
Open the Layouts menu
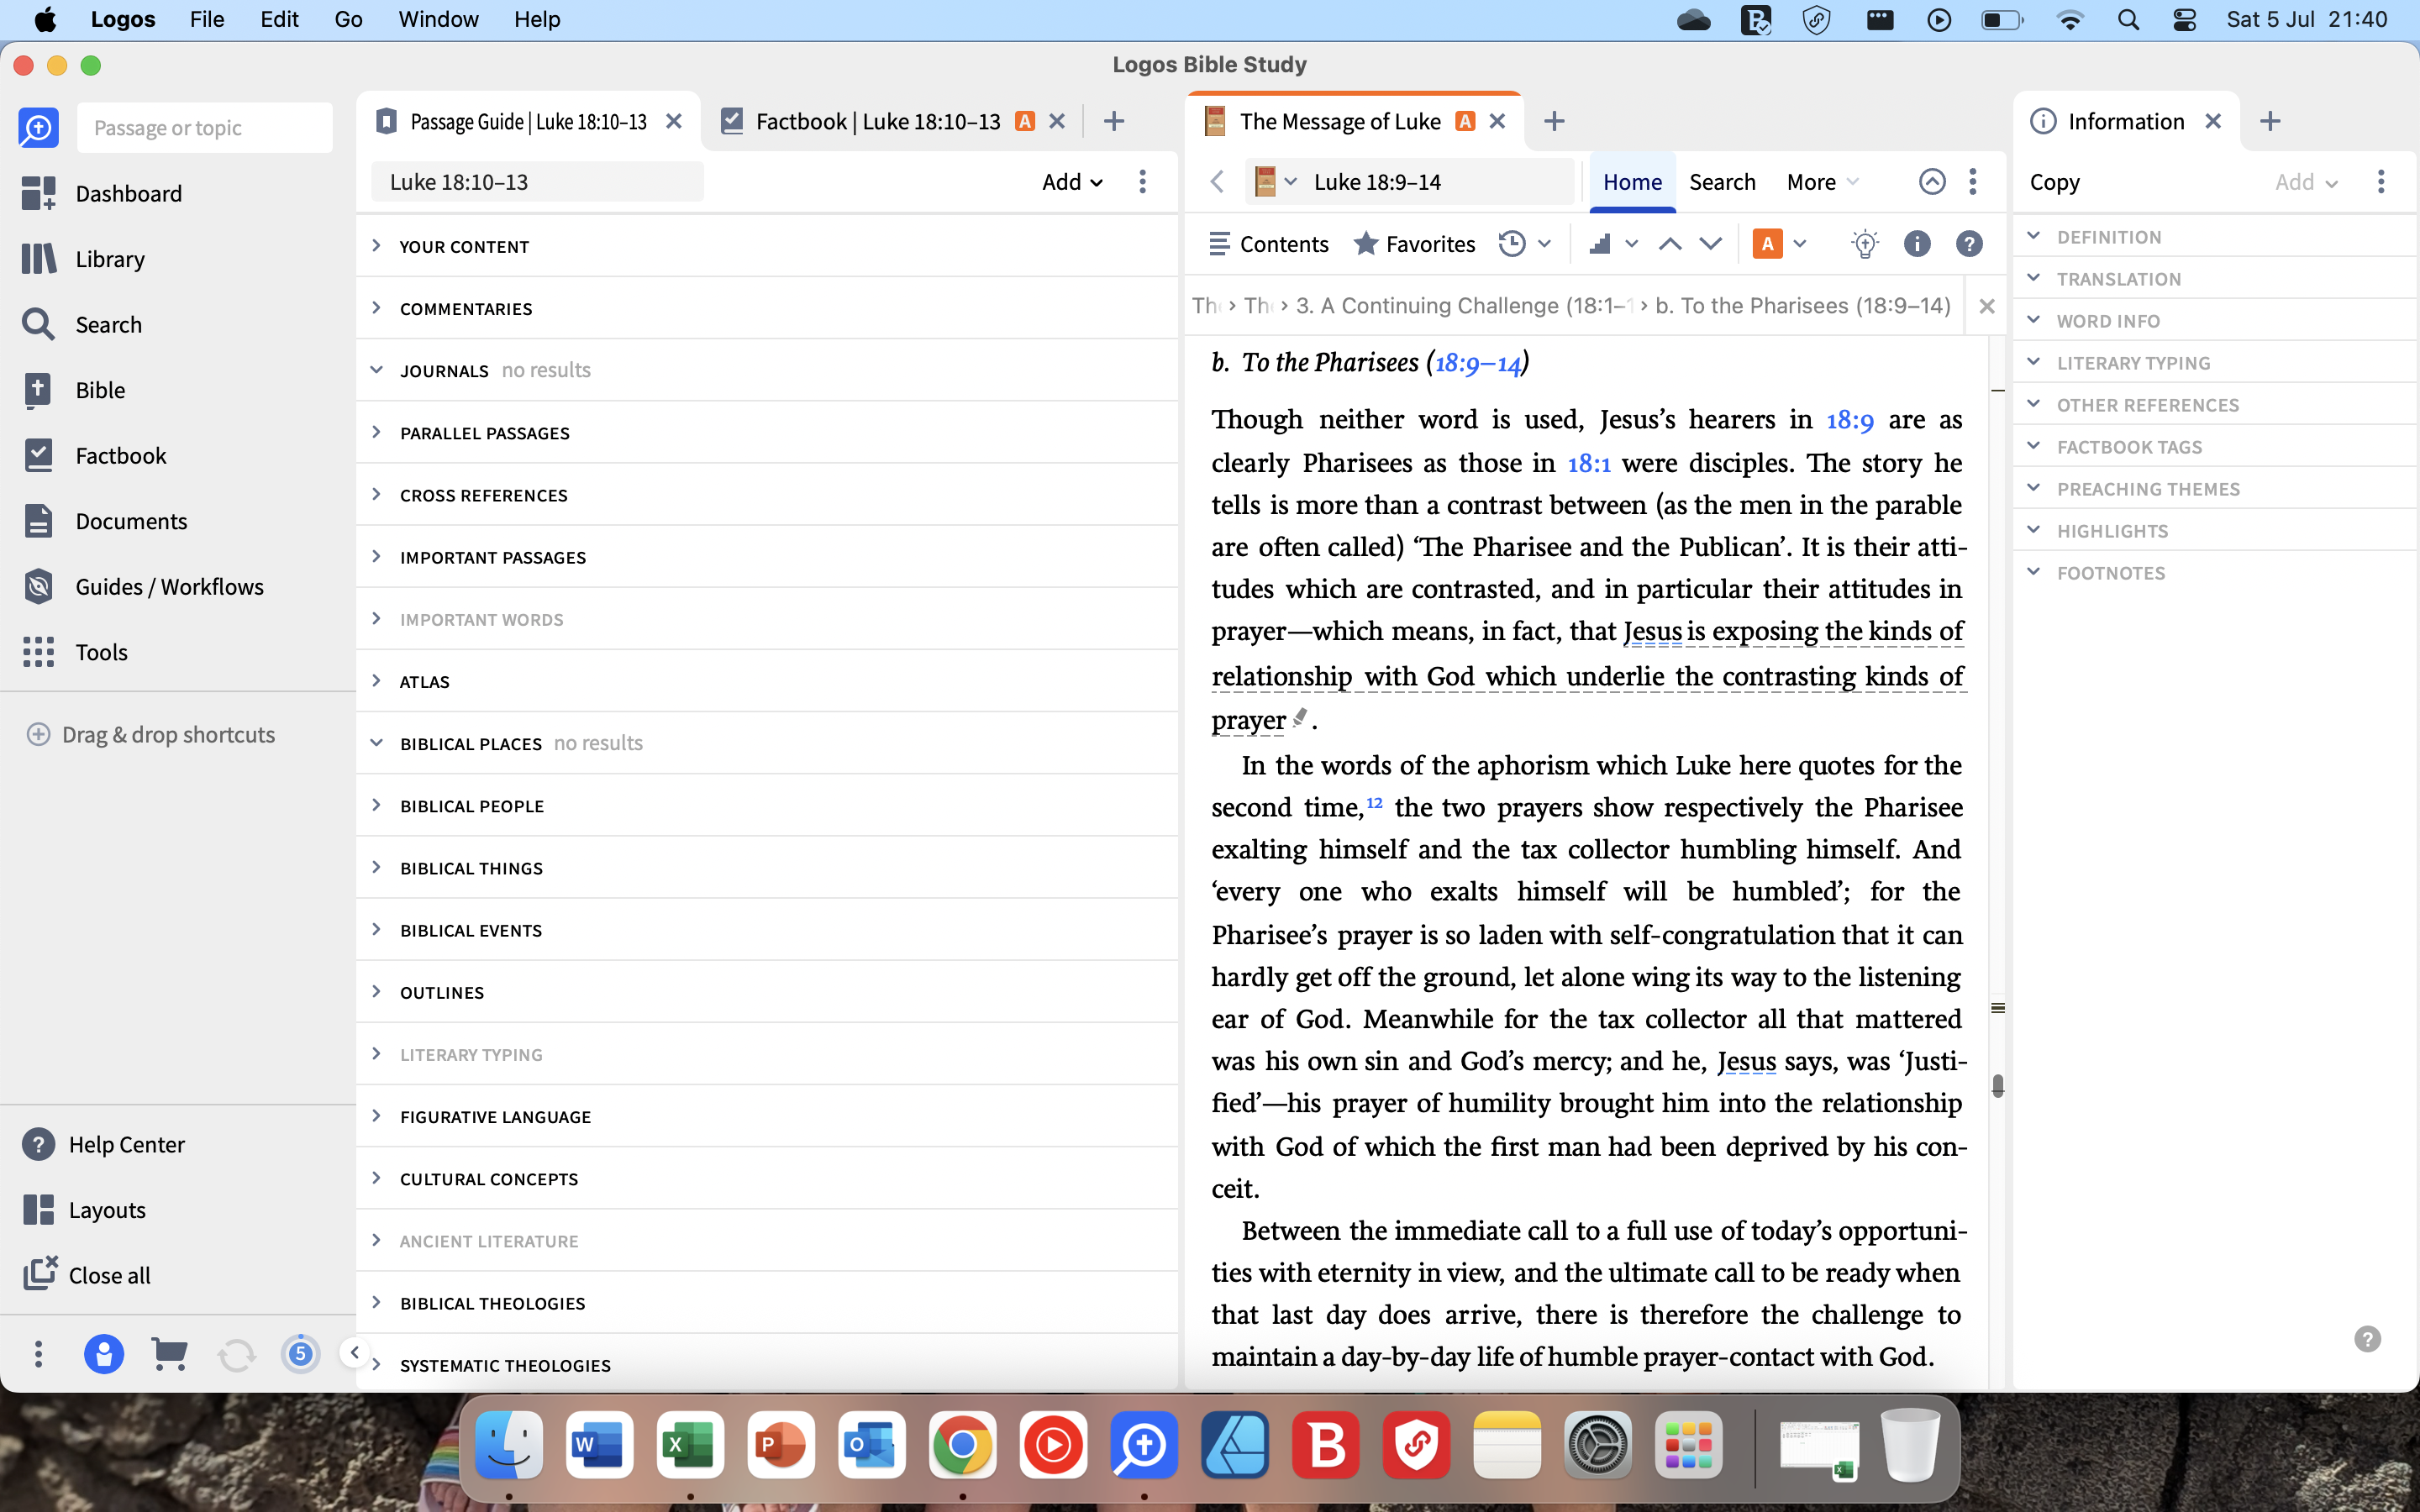[84, 1210]
